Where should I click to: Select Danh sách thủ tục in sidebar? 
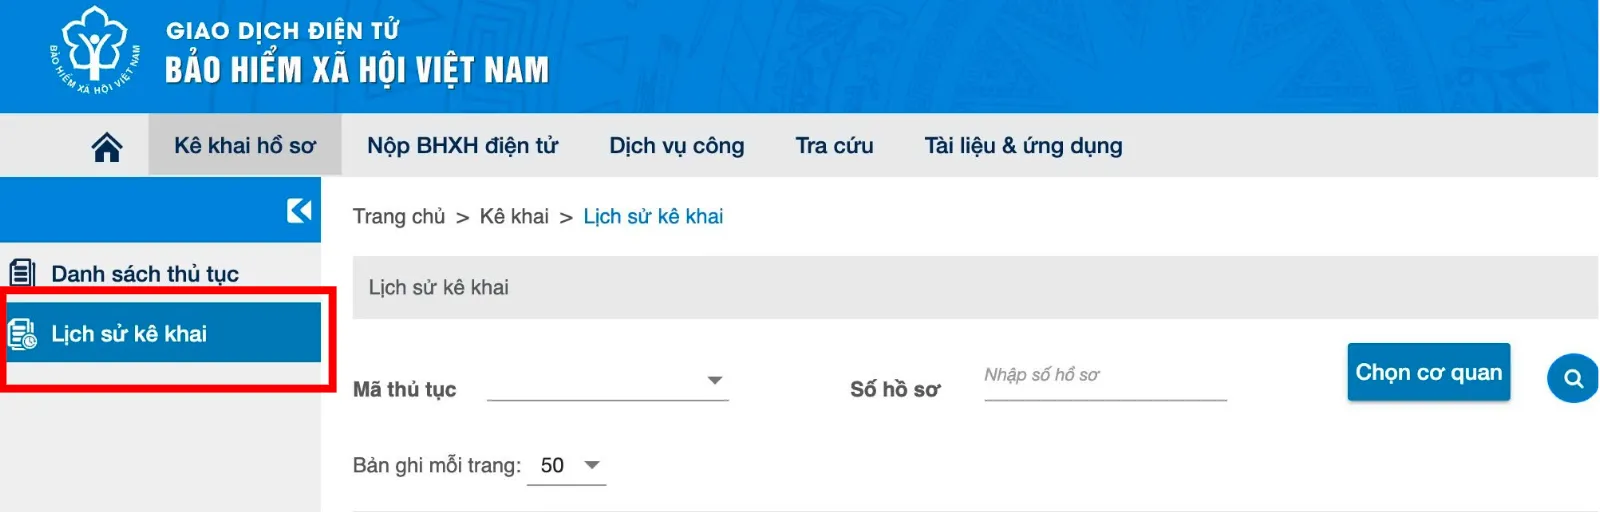tap(145, 274)
